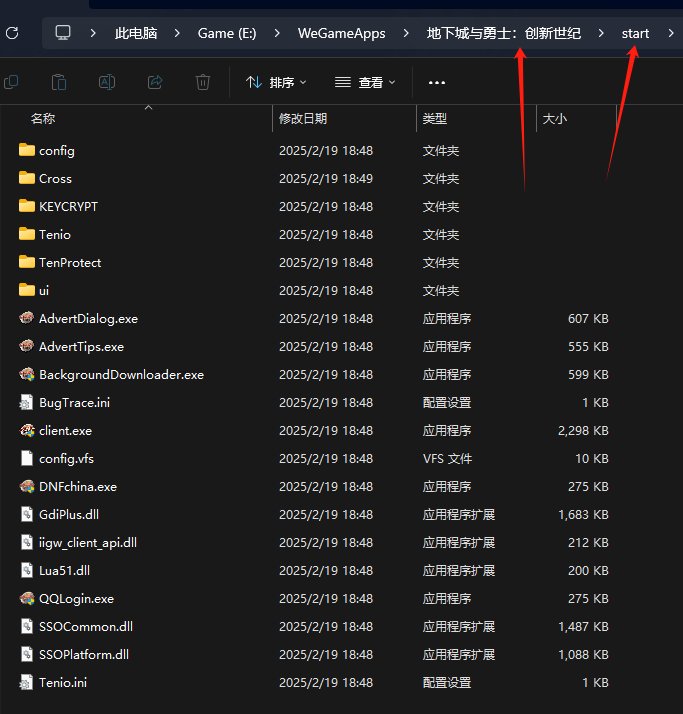
Task: Go to 地下城与勇士：创新世纪 breadcrumb segment
Action: tap(504, 33)
